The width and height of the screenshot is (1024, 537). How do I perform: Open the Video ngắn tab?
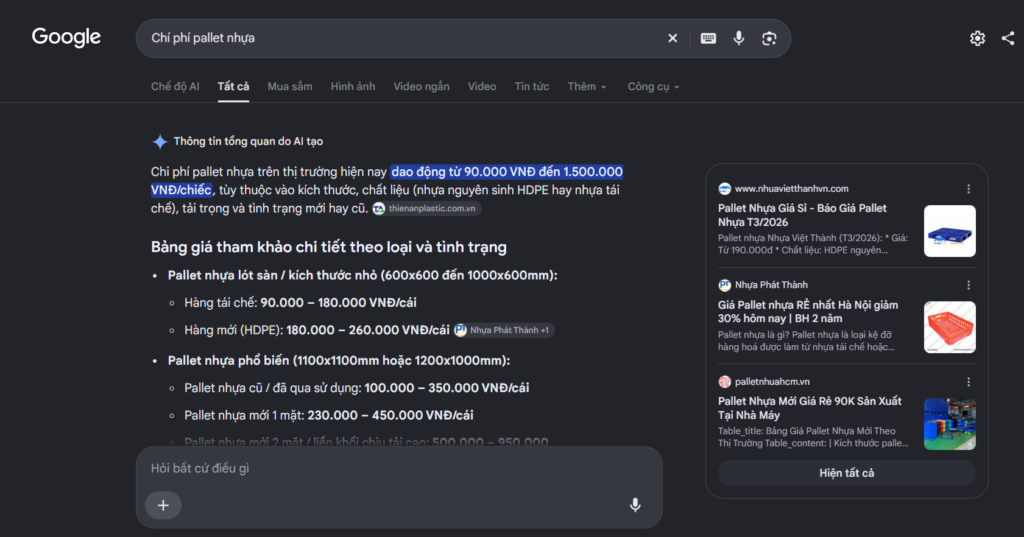coord(421,86)
